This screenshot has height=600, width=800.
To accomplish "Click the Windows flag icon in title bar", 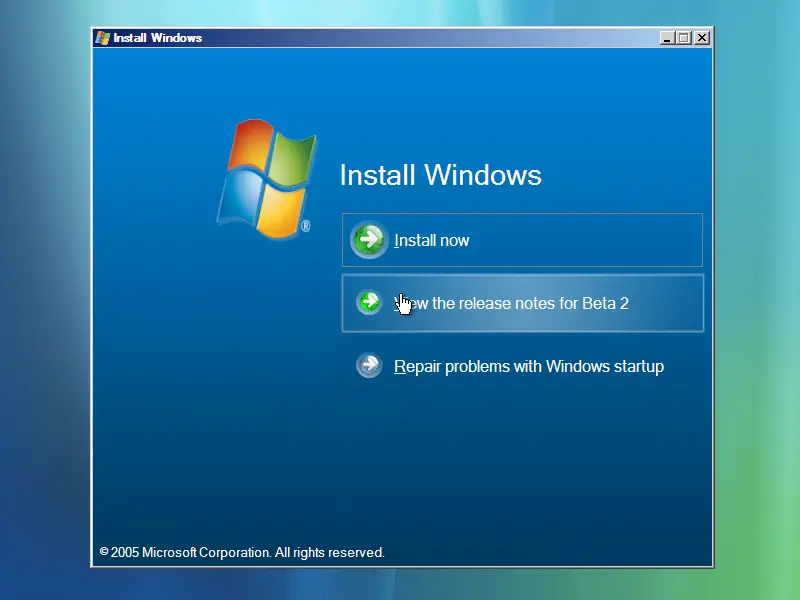I will tap(103, 38).
